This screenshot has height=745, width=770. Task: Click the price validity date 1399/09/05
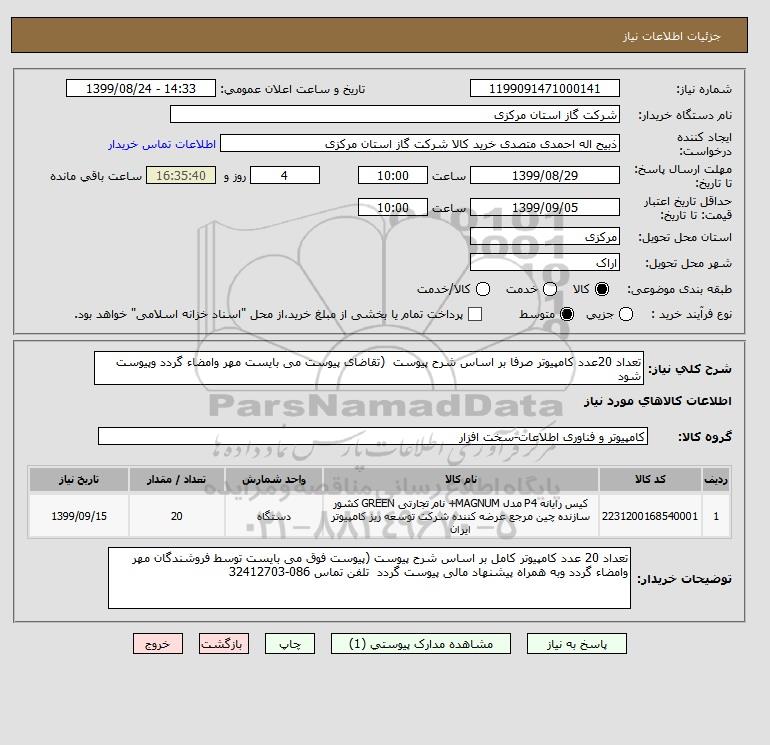(545, 208)
